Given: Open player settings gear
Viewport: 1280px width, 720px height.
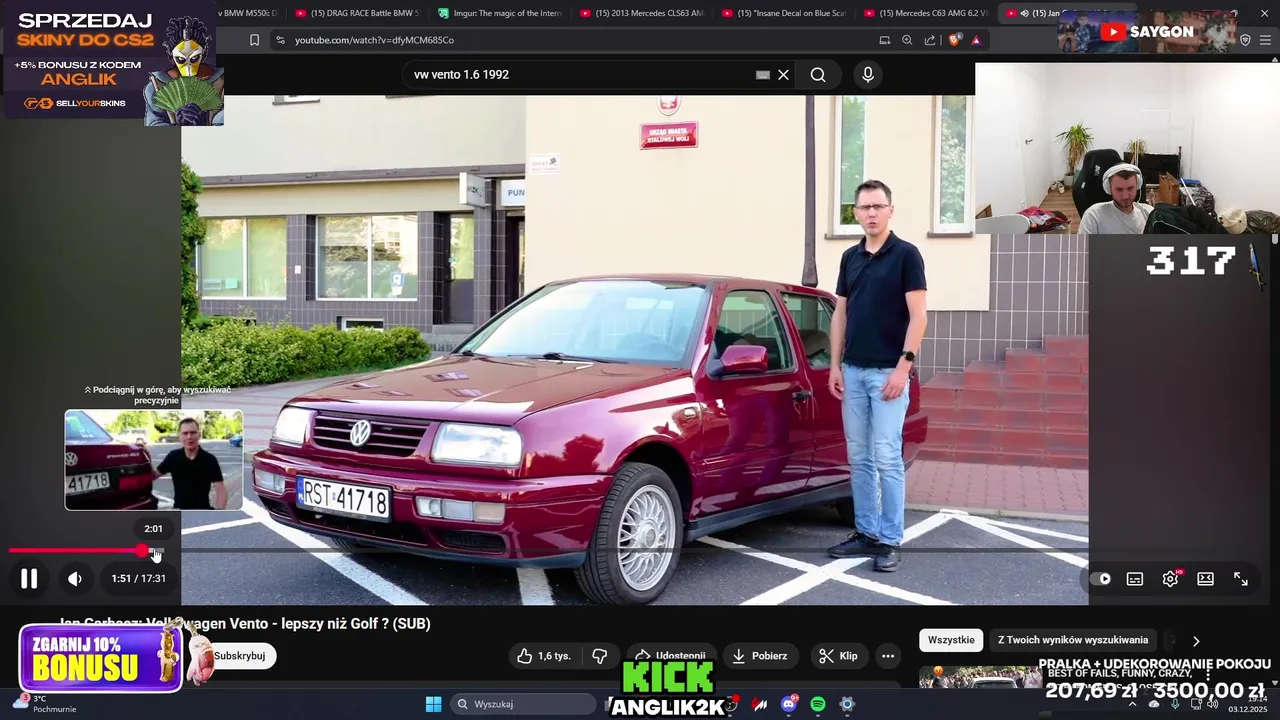Looking at the screenshot, I should tap(1170, 579).
